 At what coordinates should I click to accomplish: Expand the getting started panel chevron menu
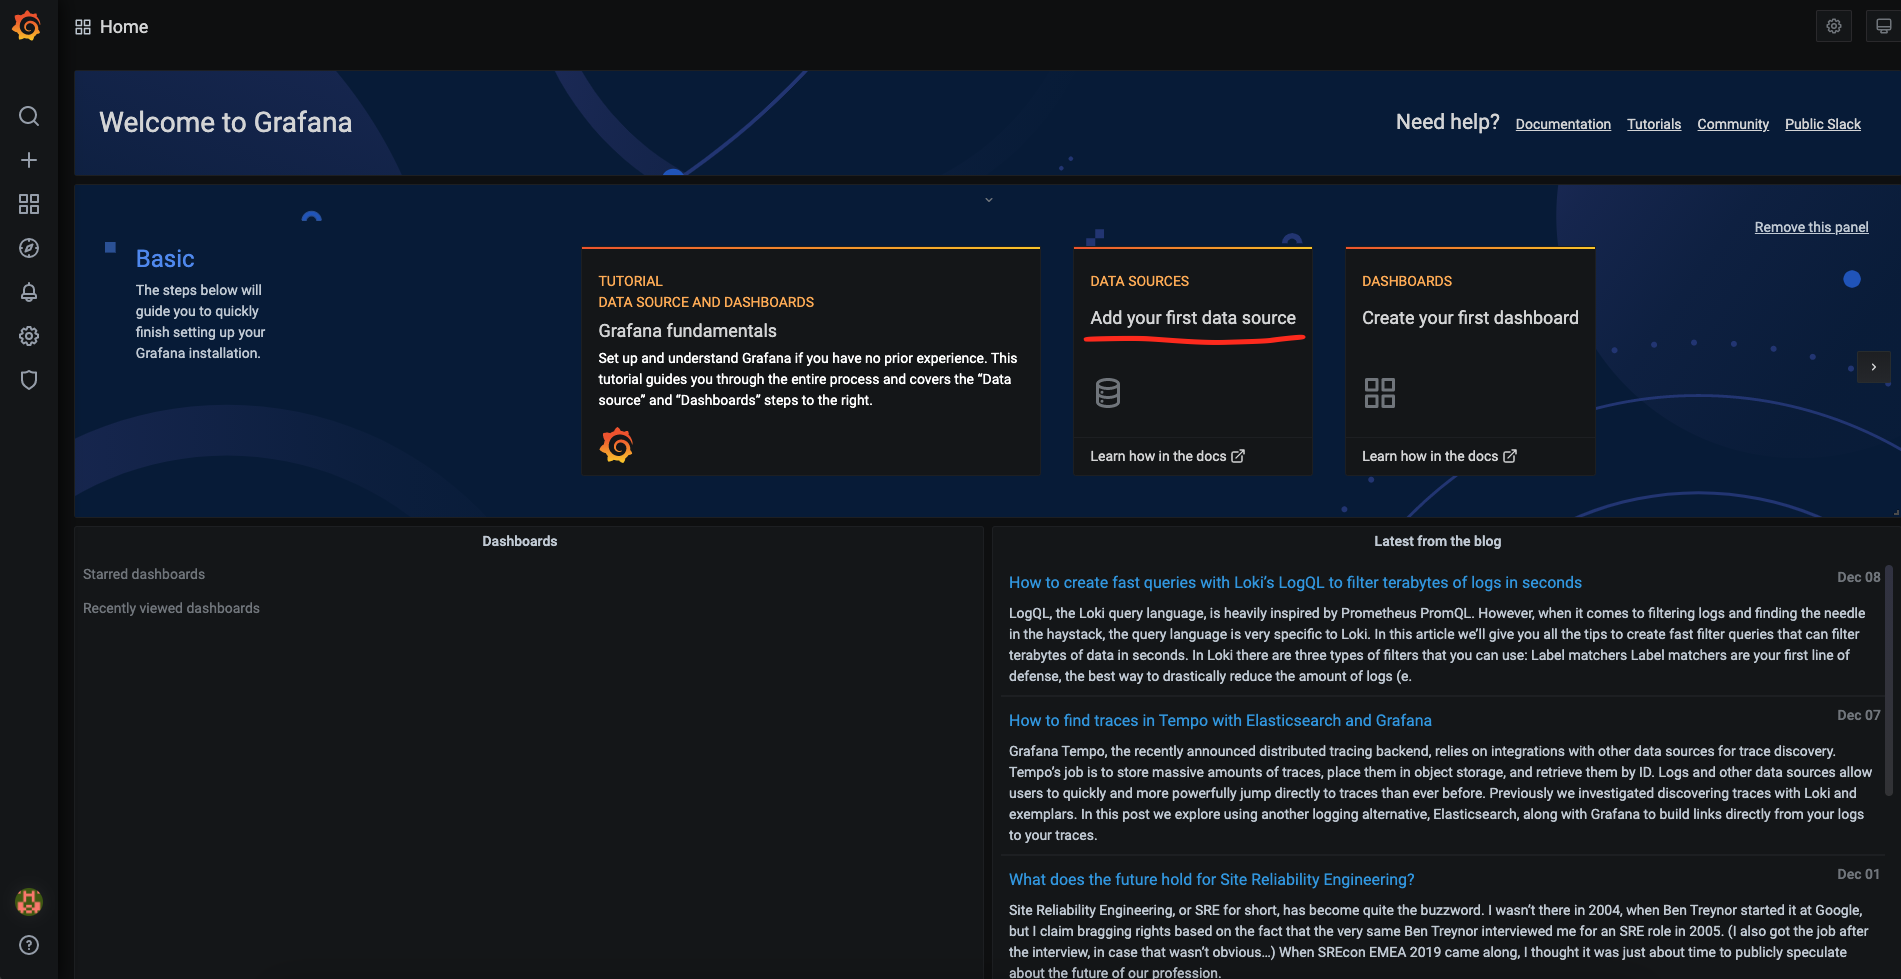click(x=989, y=200)
